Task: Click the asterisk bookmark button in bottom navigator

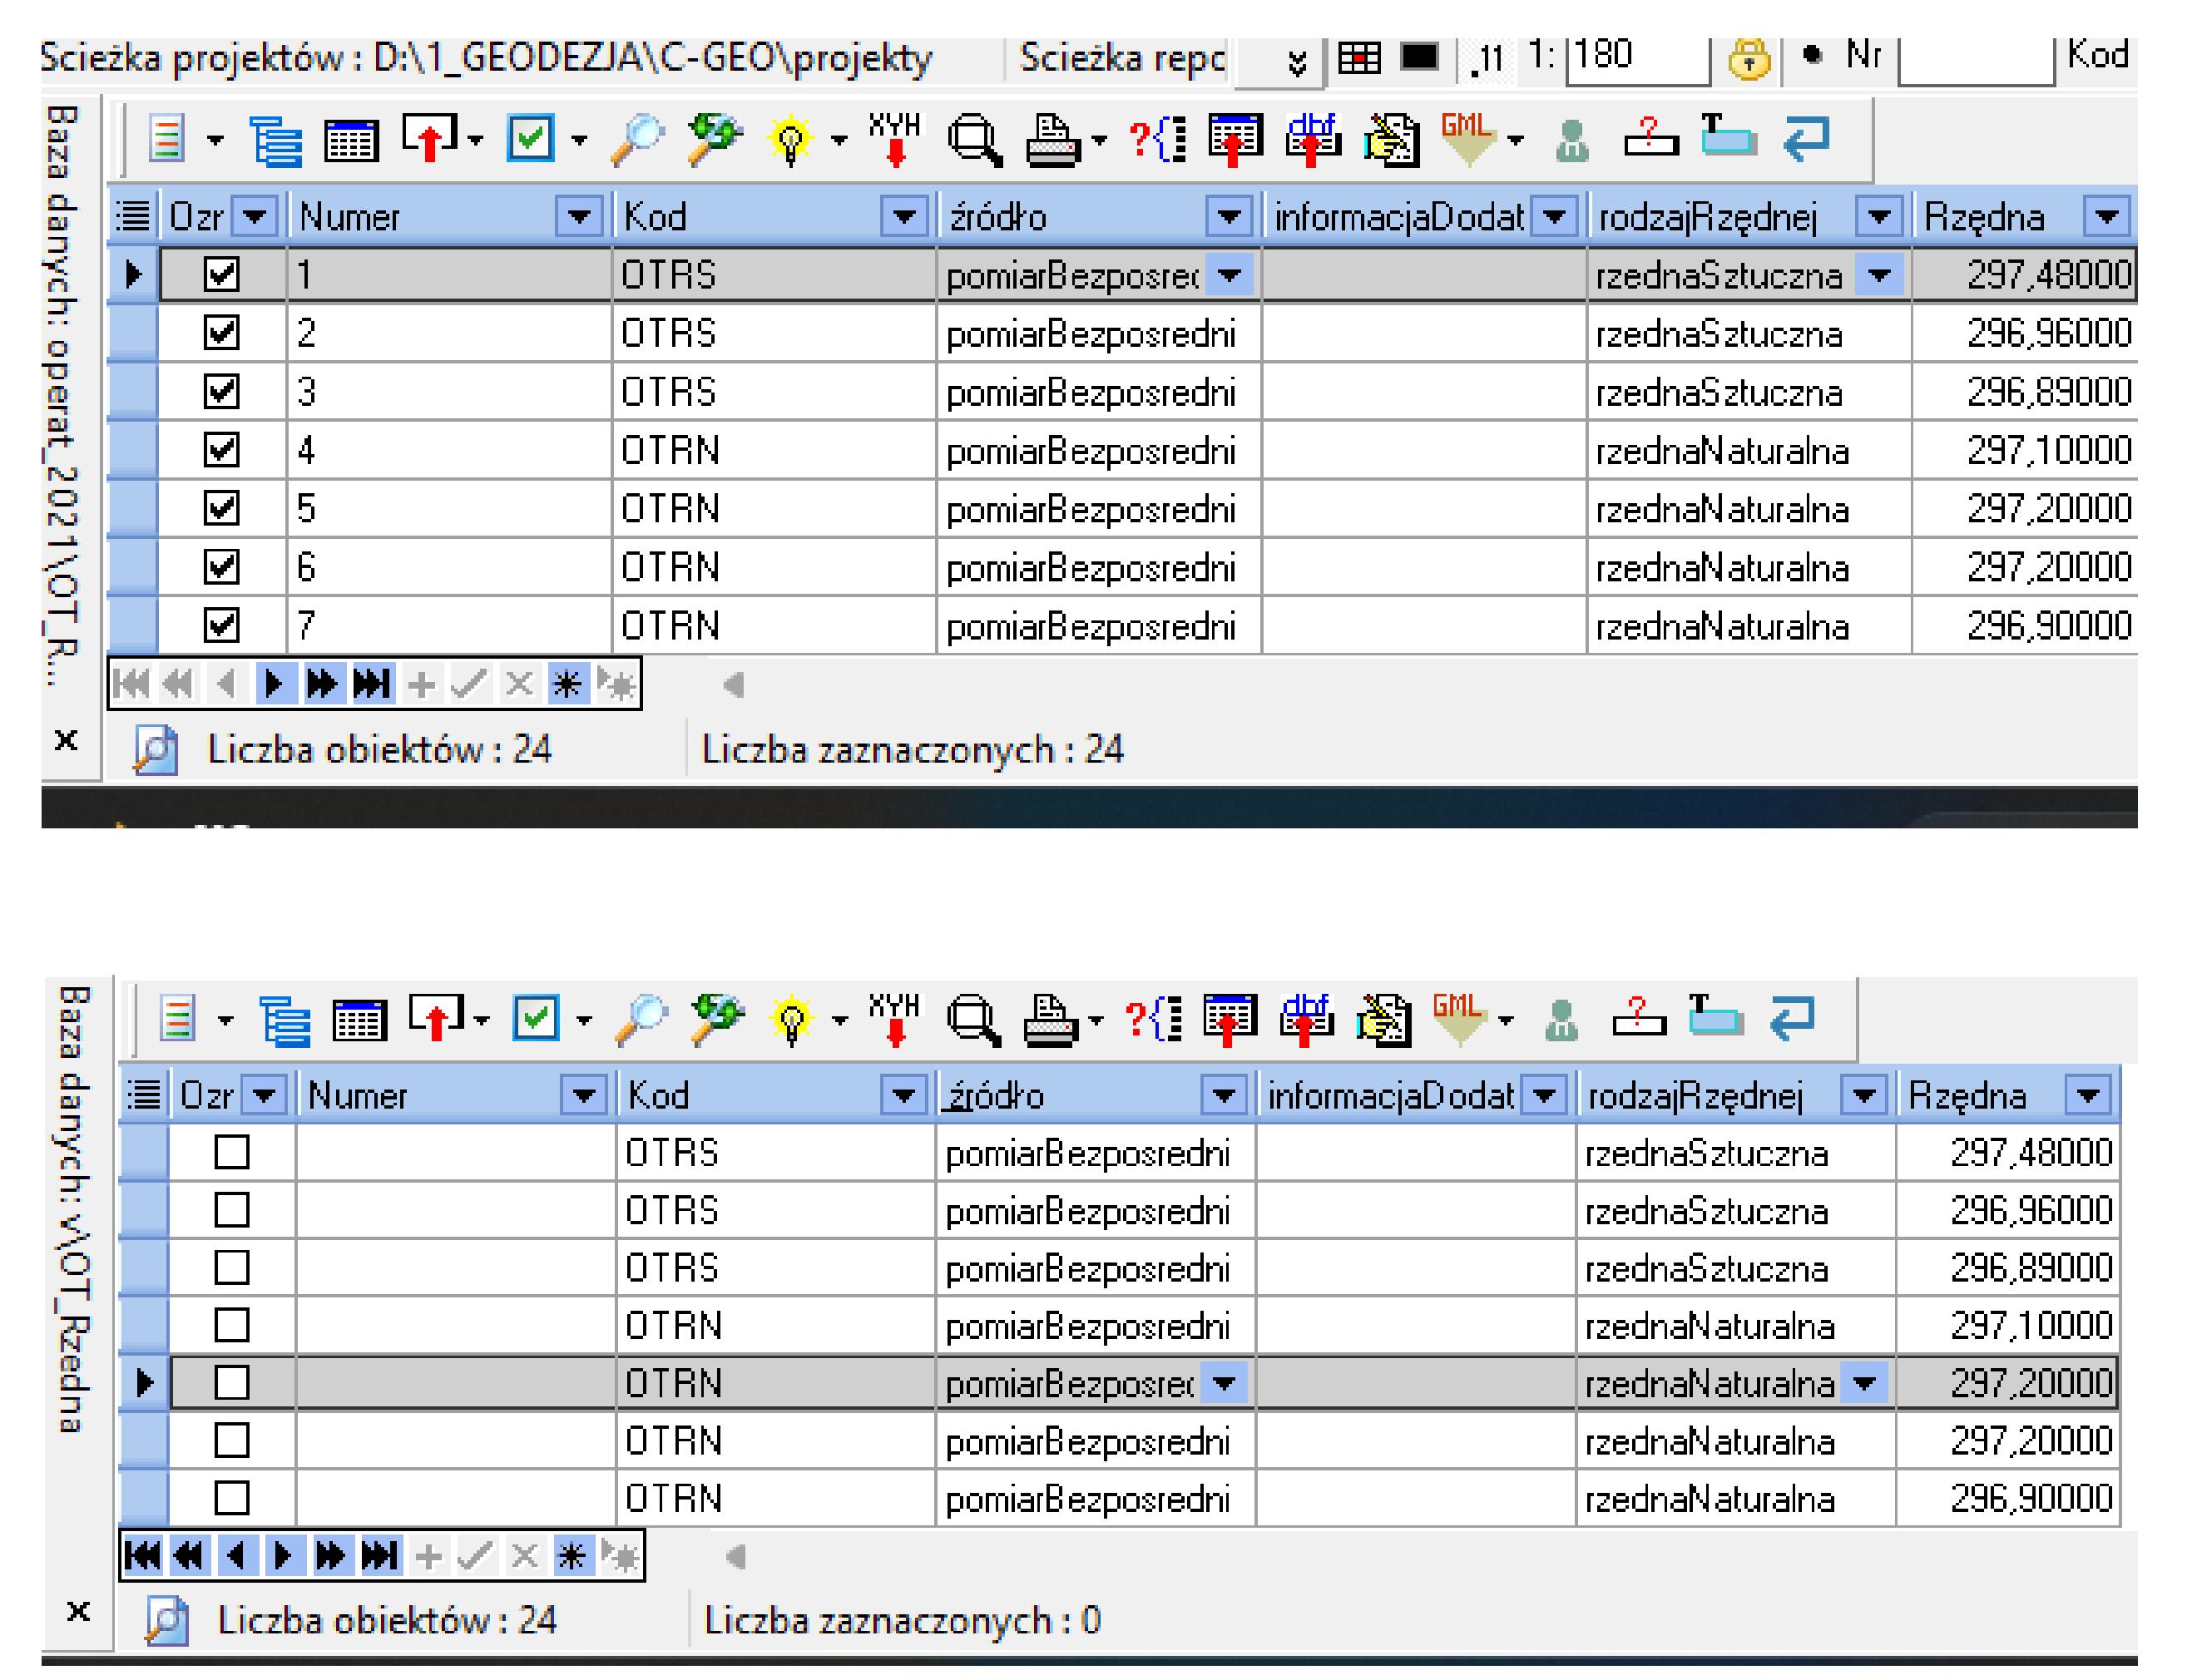Action: coord(571,1556)
